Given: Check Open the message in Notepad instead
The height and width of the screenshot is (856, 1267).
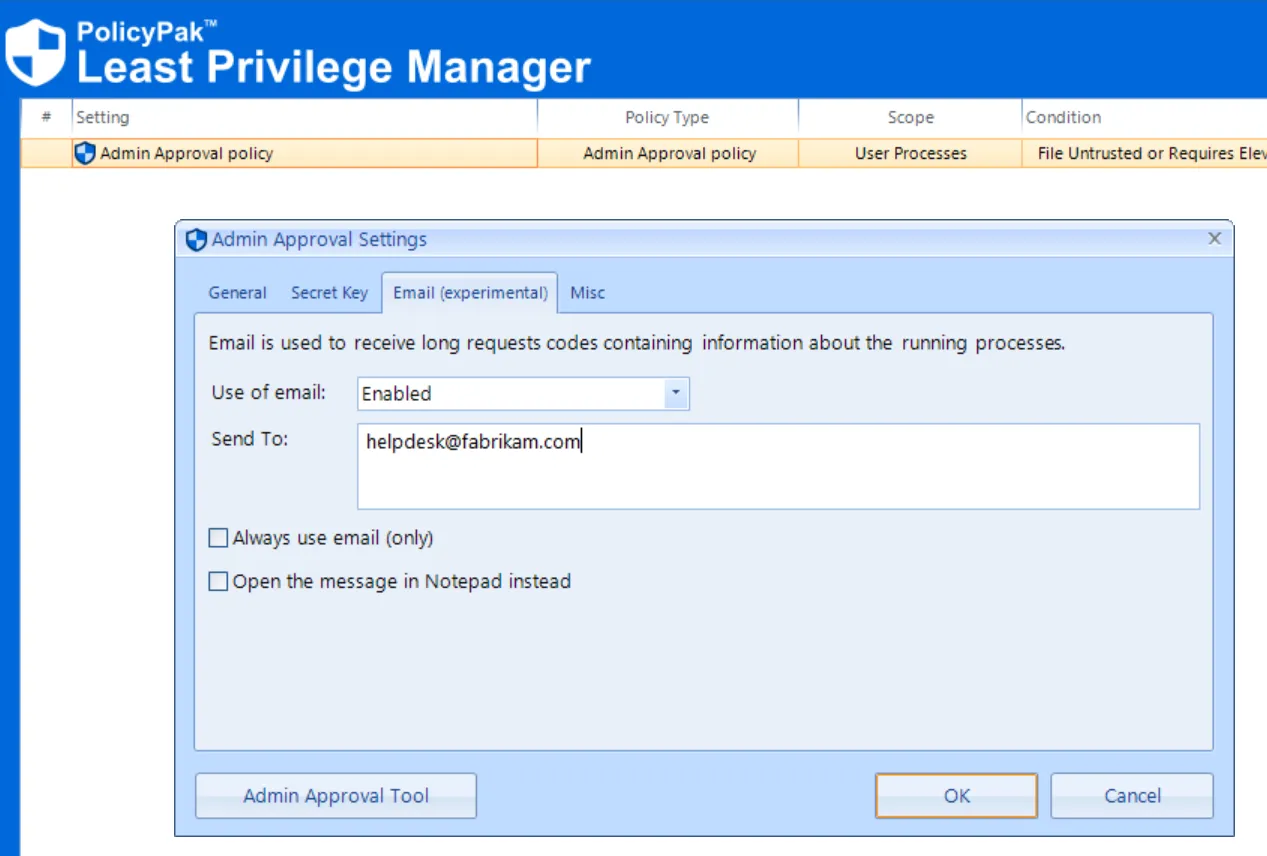Looking at the screenshot, I should (217, 581).
